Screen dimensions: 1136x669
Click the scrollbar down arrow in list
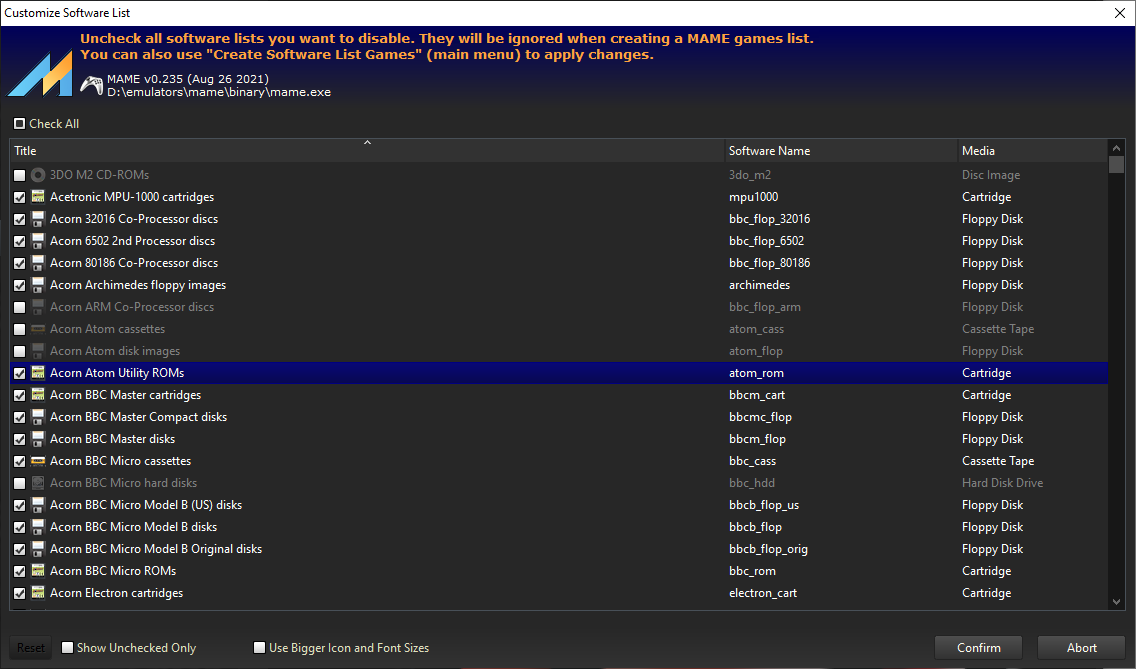(x=1117, y=601)
